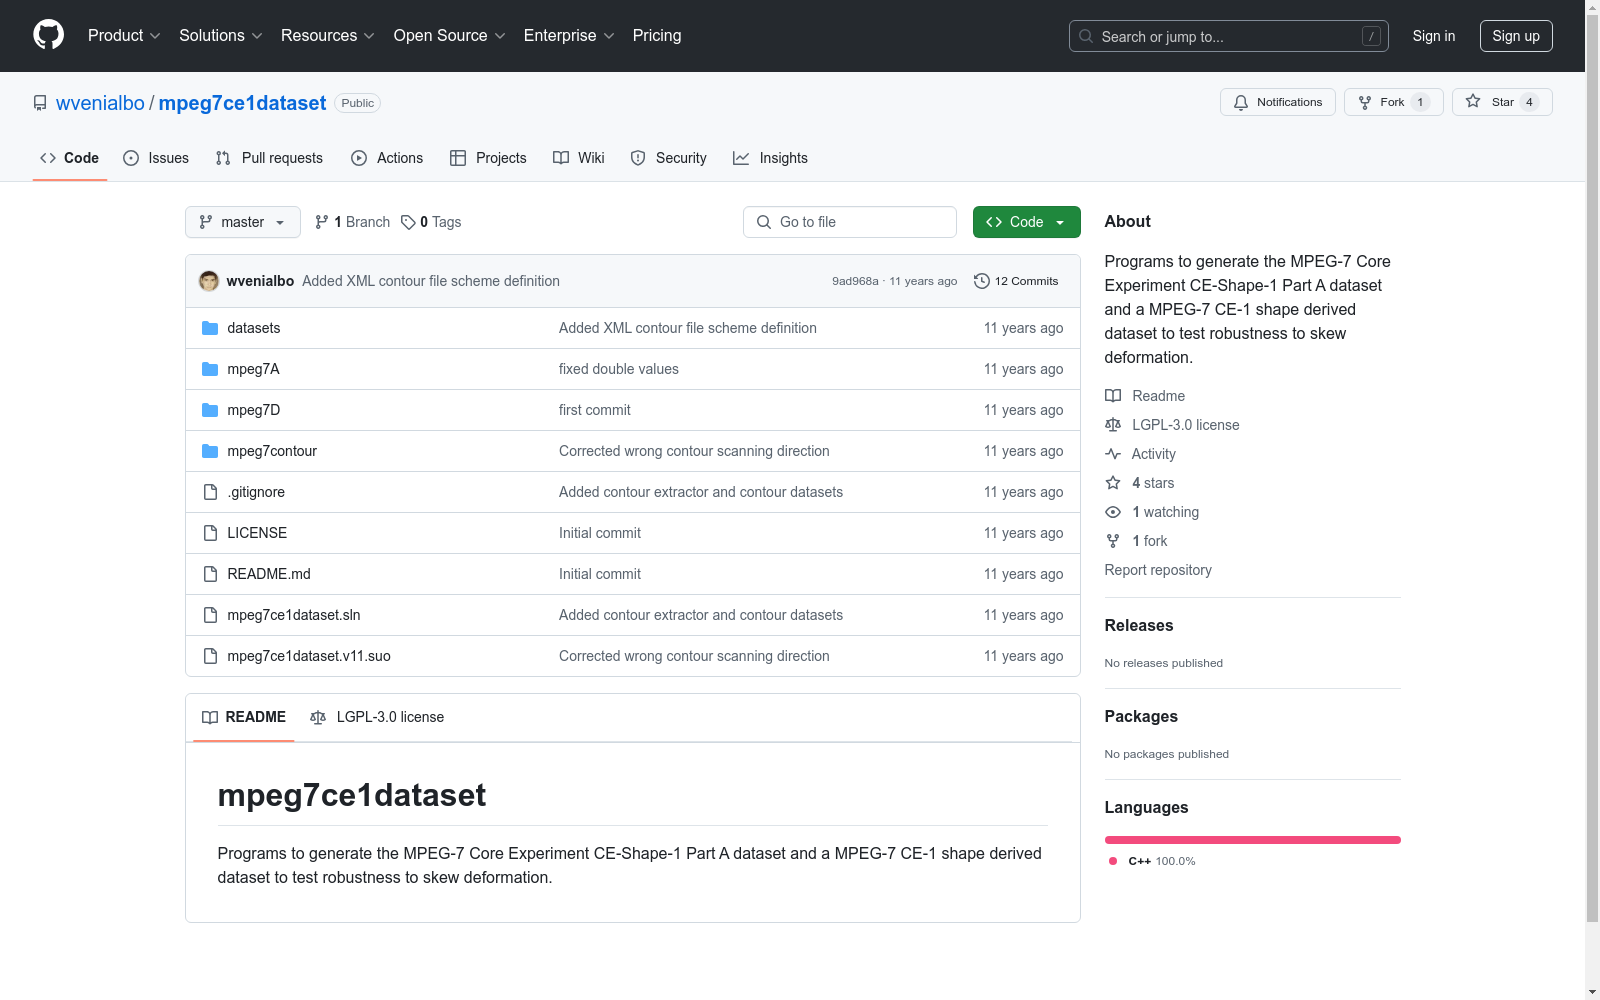
Task: Click the Sign up button
Action: 1516,36
